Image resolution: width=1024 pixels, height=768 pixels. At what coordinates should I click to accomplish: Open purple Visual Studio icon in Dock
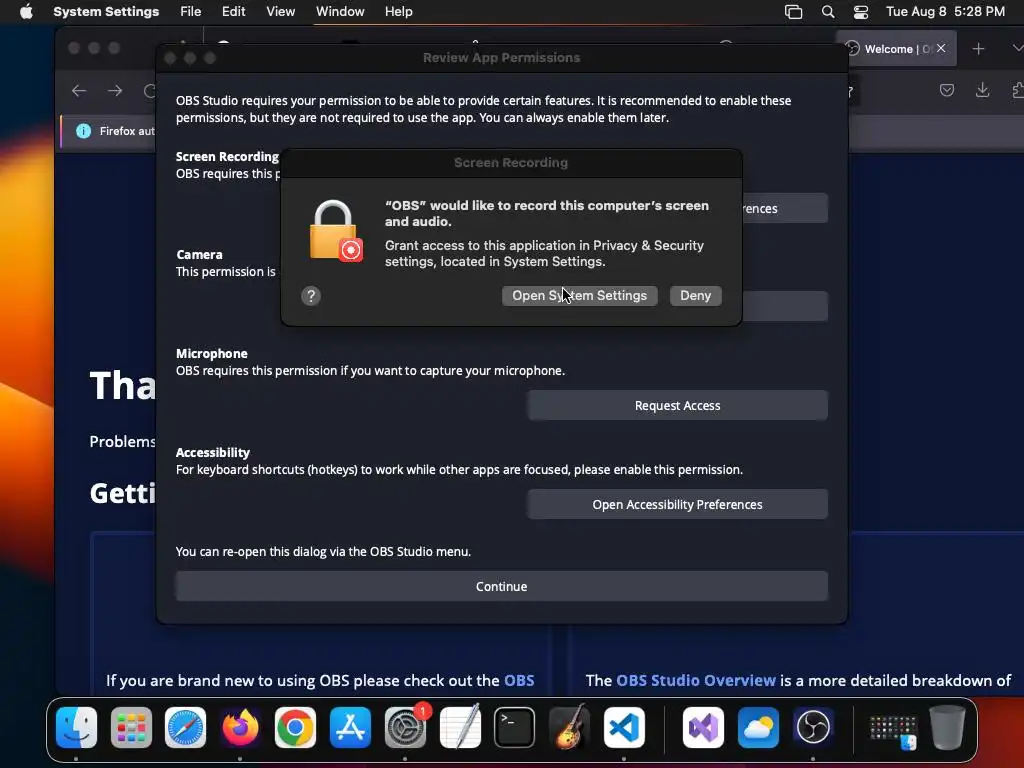pyautogui.click(x=703, y=727)
